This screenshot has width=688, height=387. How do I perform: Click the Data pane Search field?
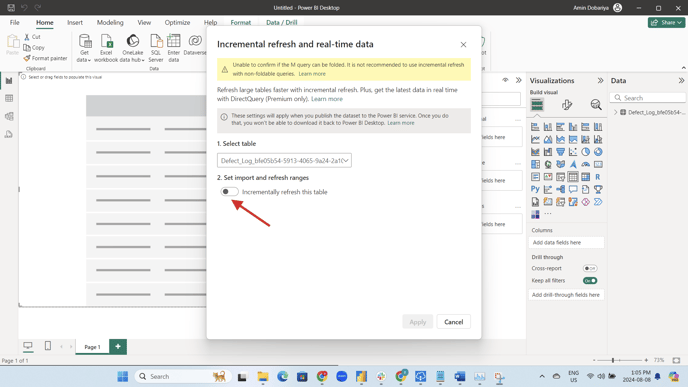pos(648,98)
